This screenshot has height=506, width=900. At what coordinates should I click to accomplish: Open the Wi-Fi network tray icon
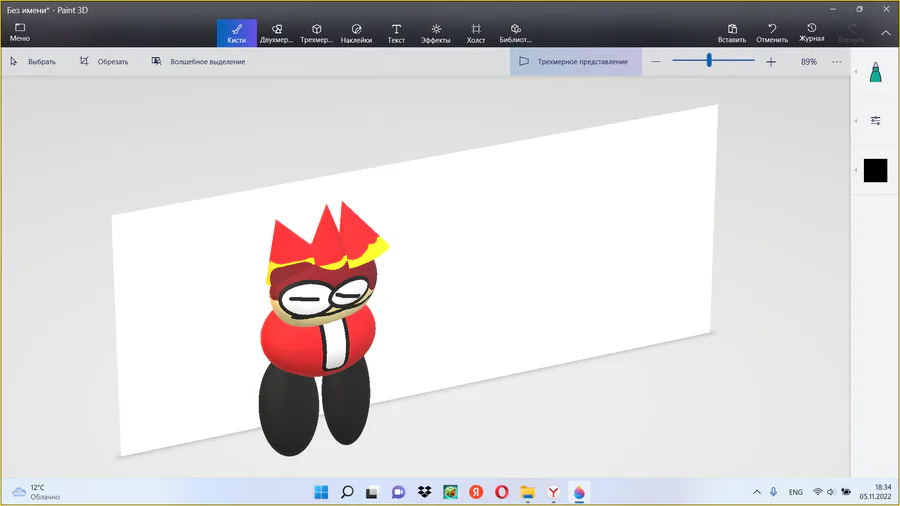[818, 492]
